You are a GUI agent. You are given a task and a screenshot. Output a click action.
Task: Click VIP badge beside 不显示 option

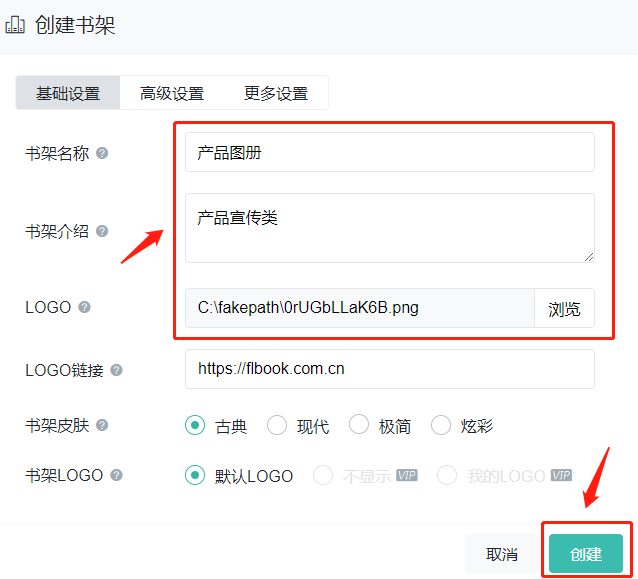407,475
